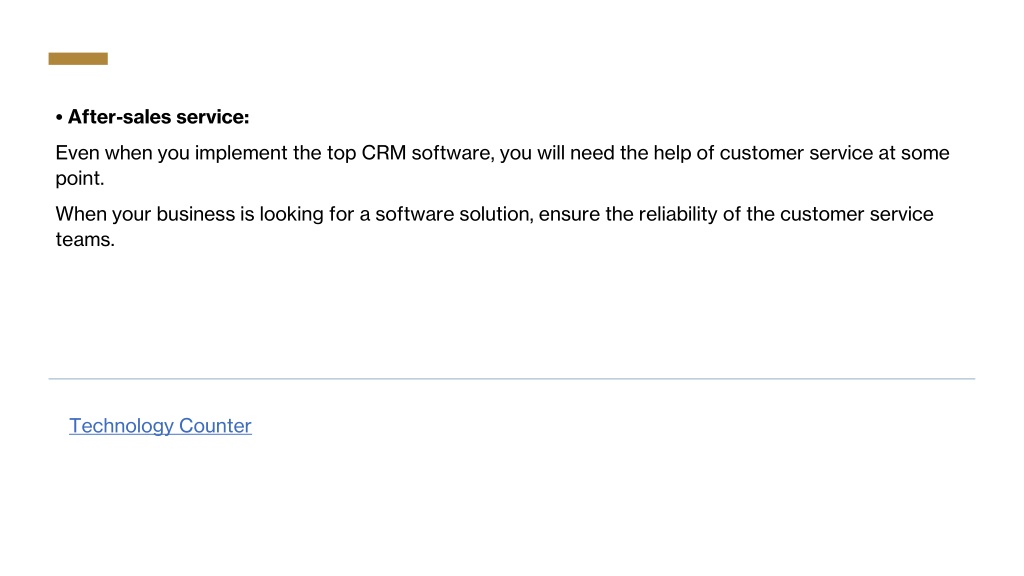Click the word help in first paragraph

point(672,153)
